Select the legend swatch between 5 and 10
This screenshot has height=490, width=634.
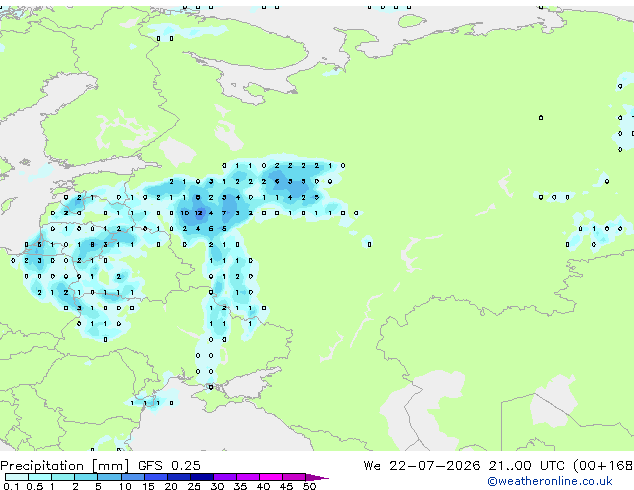(109, 477)
